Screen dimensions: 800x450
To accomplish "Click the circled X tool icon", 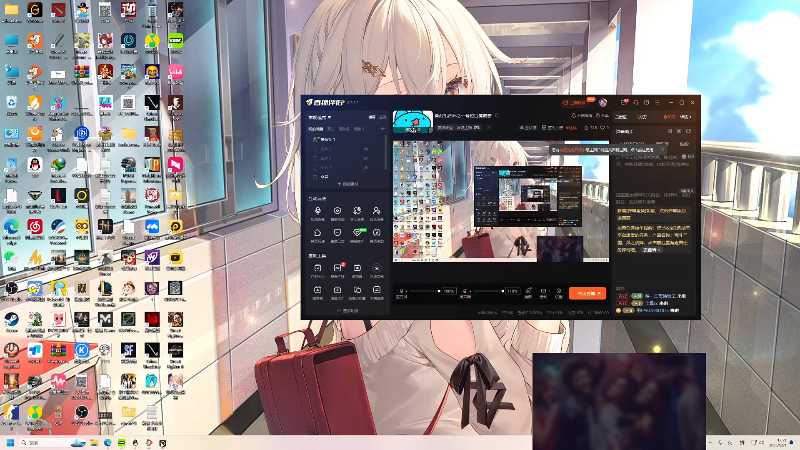I will (x=377, y=268).
